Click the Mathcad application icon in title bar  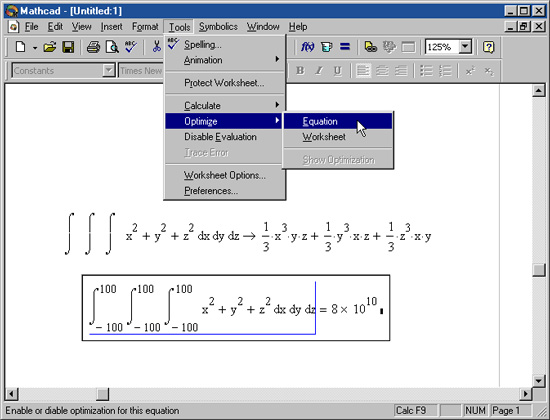tap(12, 11)
